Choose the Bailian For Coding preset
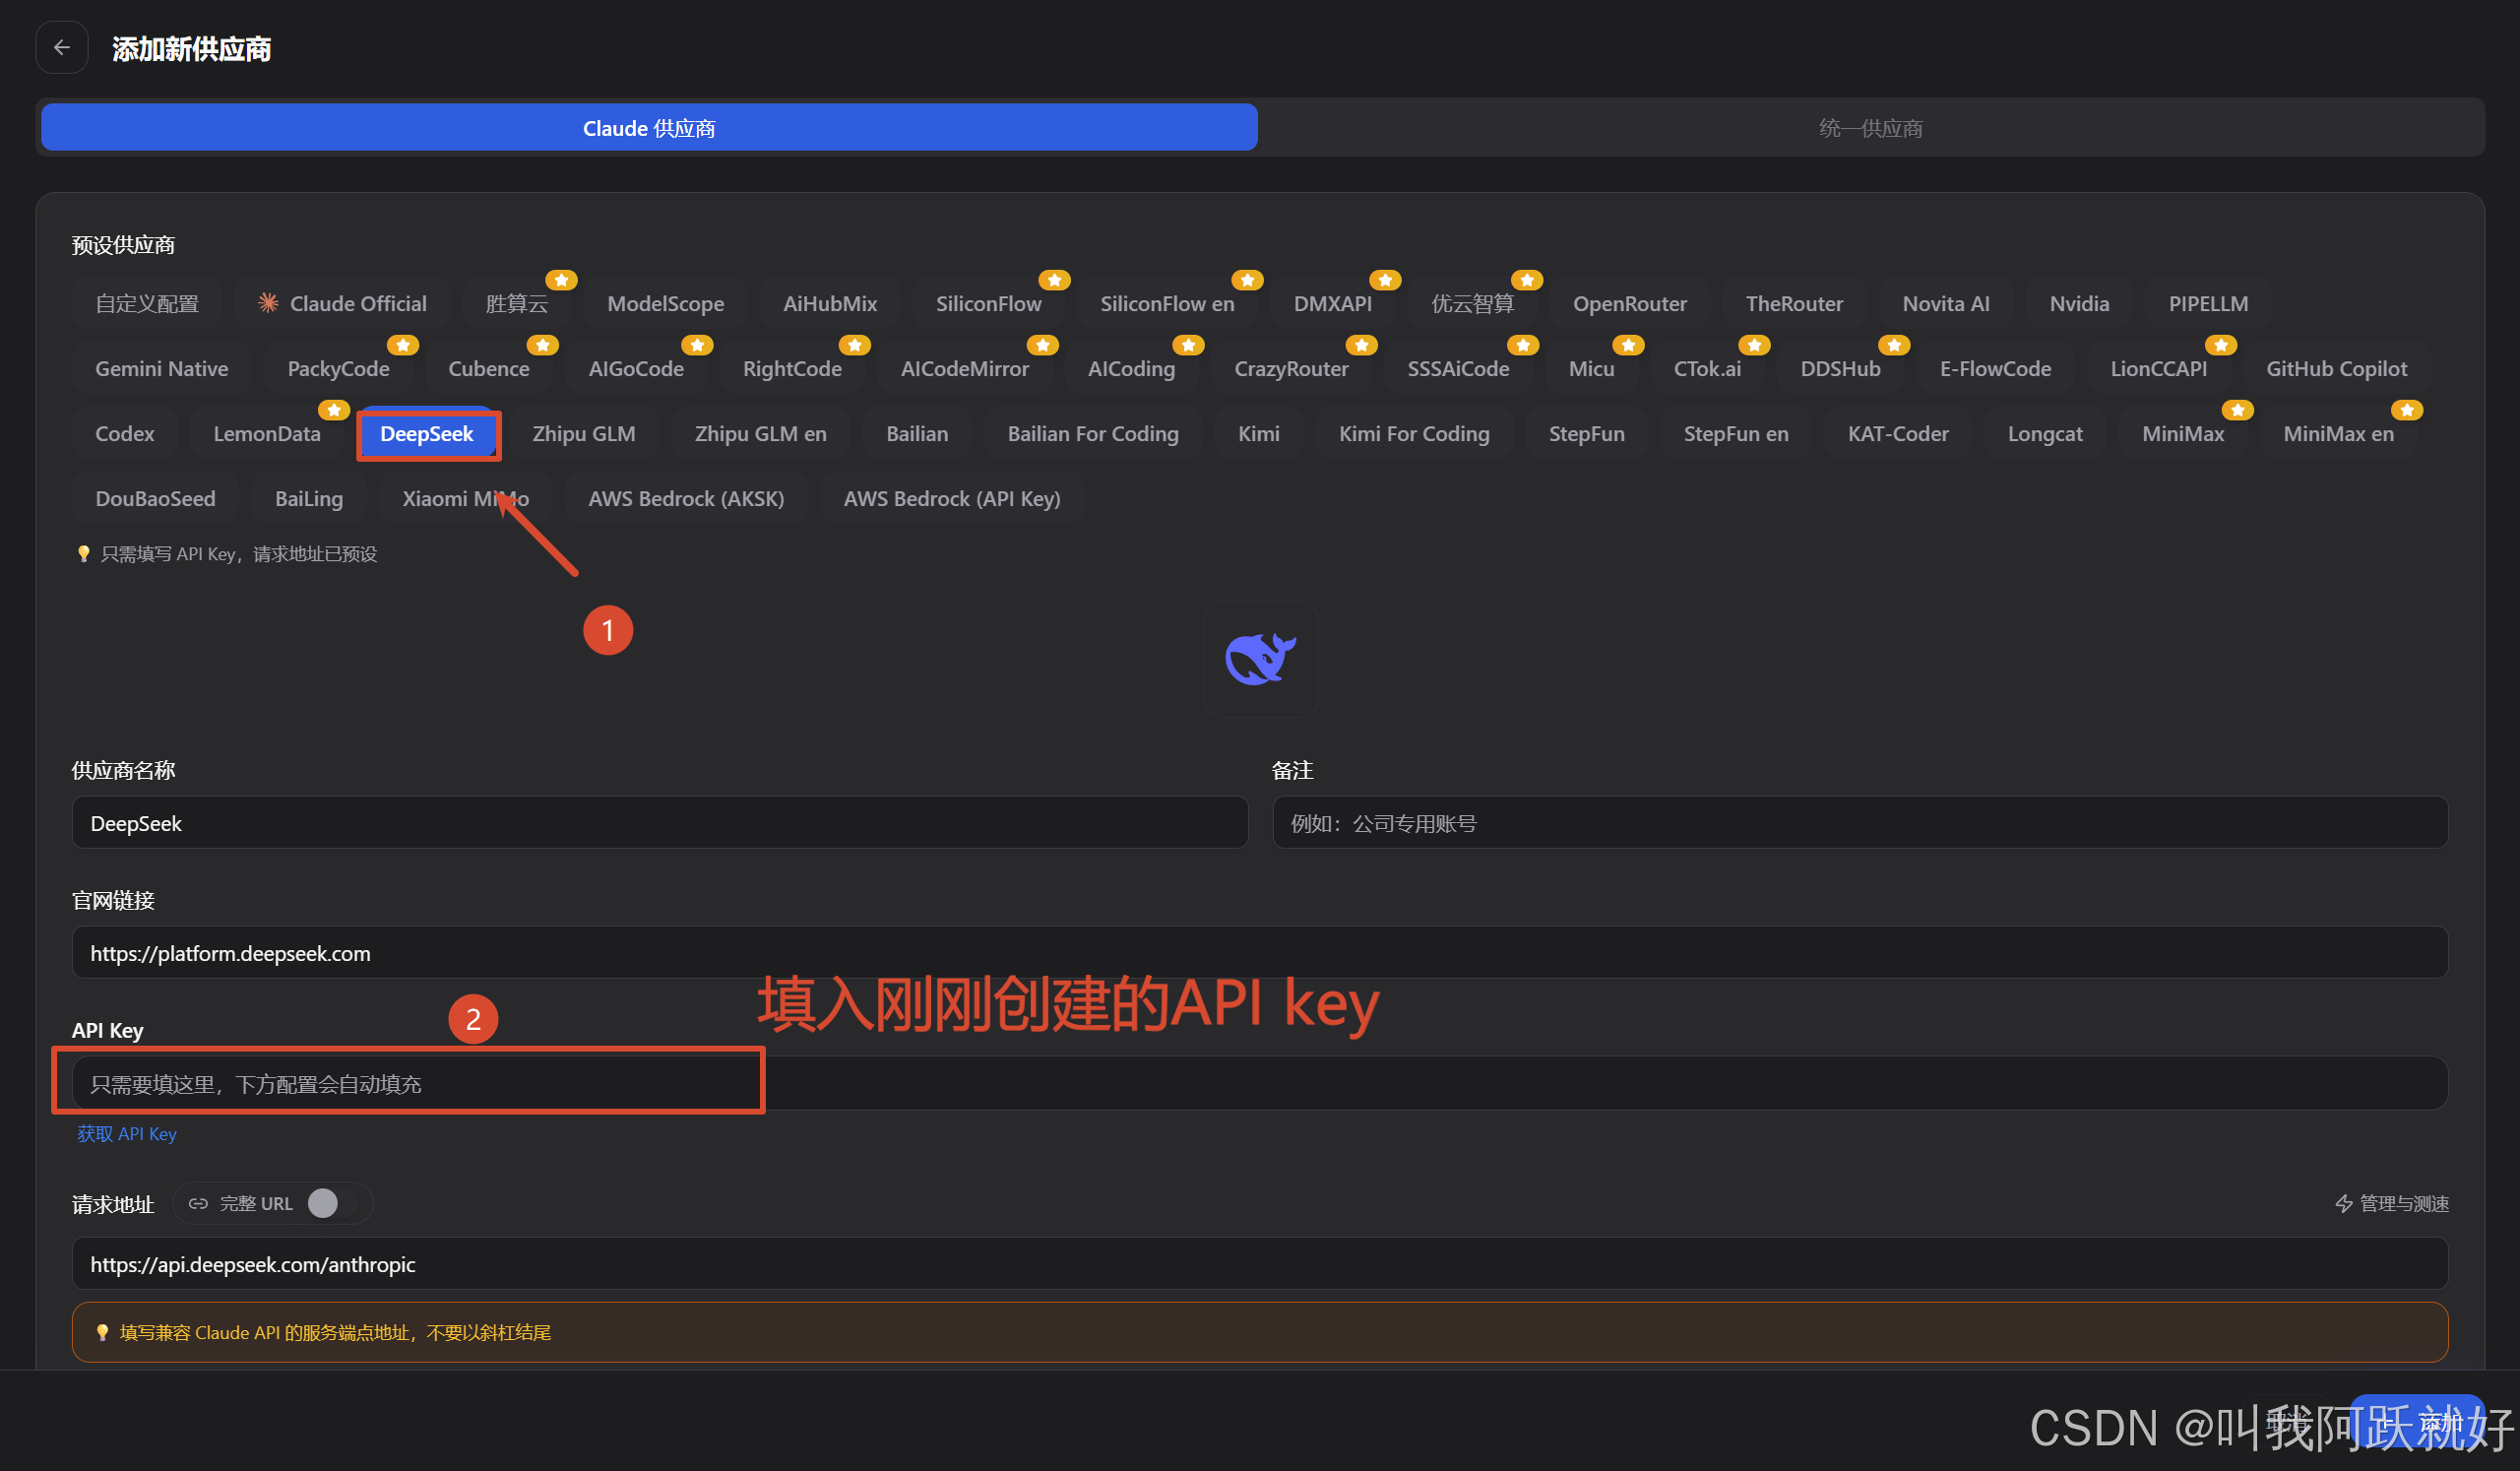The image size is (2520, 1471). click(x=1093, y=433)
